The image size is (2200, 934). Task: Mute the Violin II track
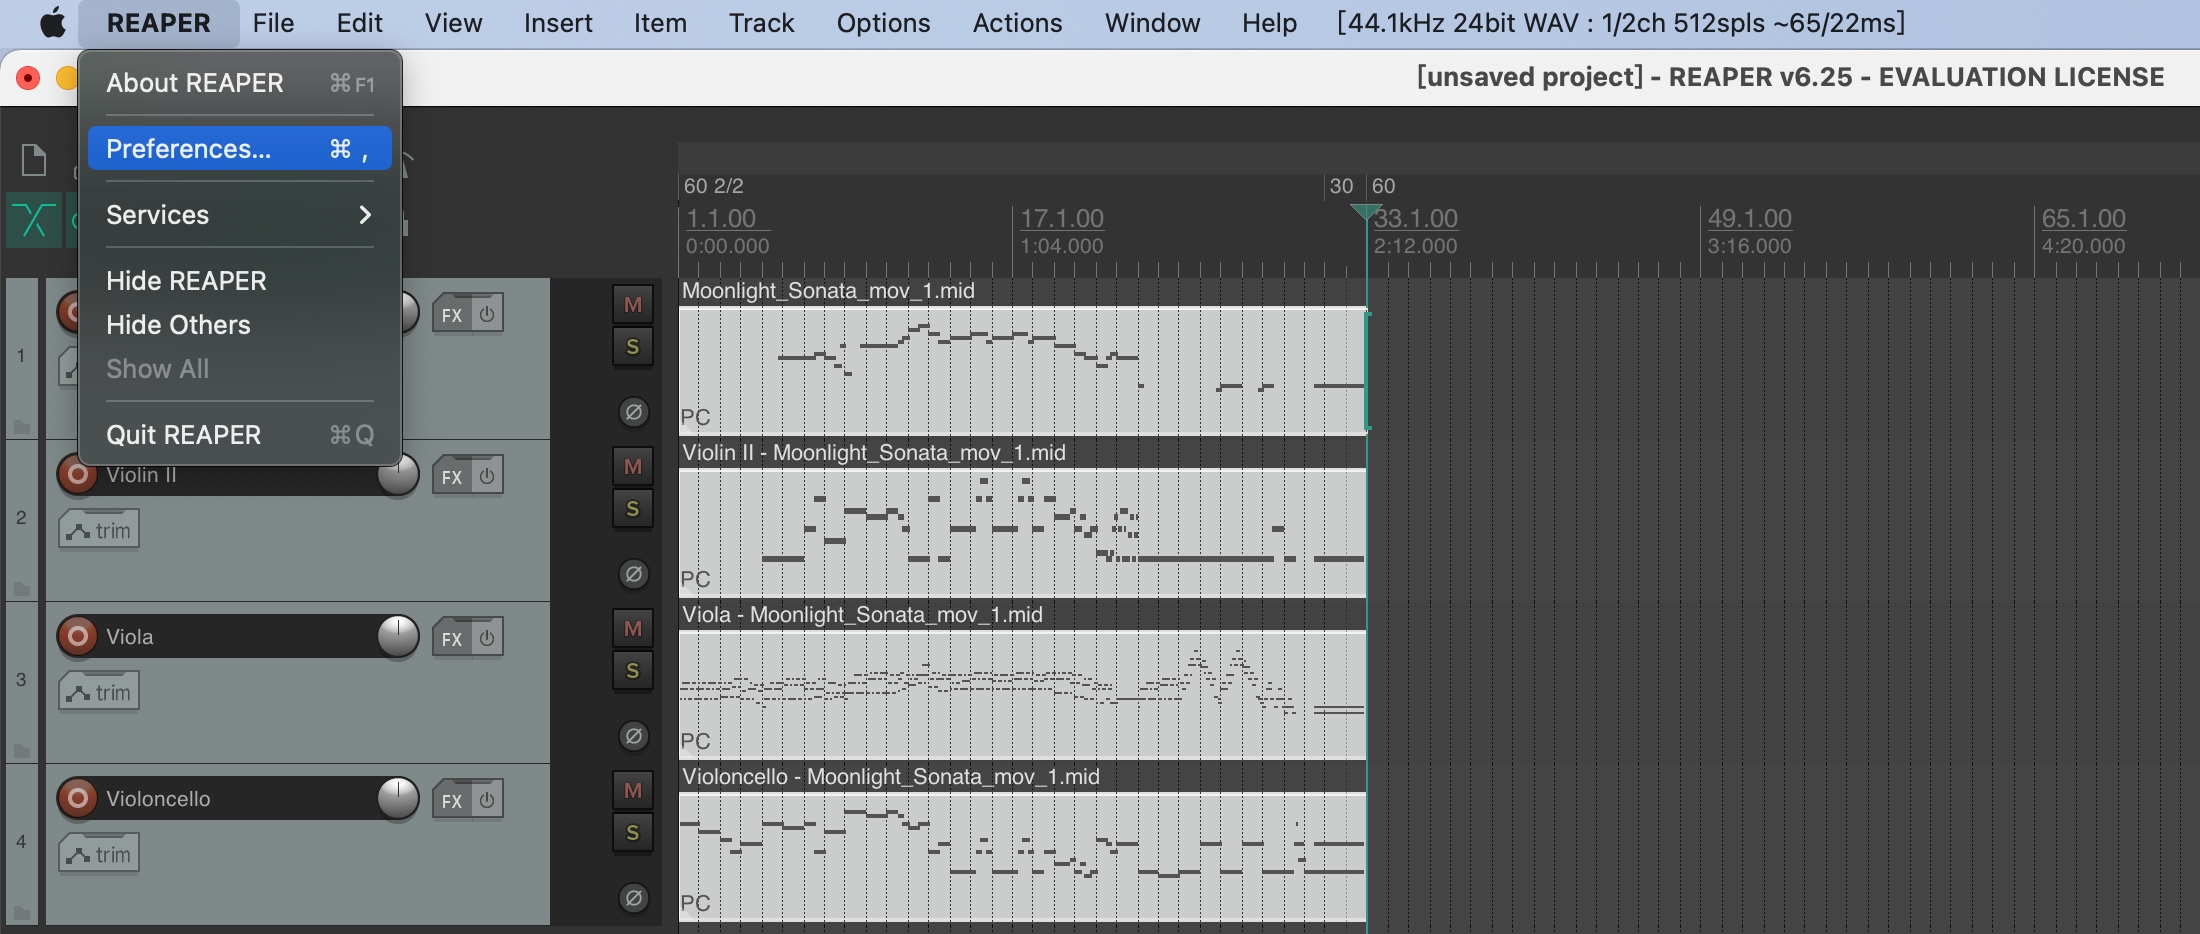tap(633, 467)
